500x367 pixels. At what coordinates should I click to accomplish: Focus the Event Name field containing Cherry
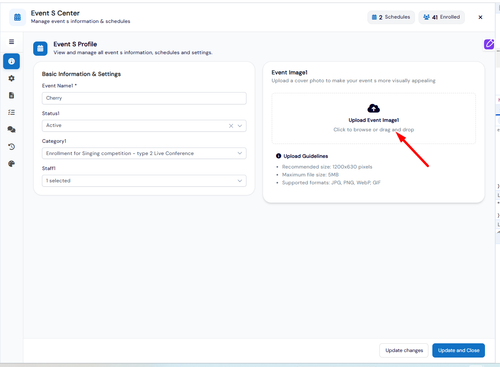pos(144,98)
